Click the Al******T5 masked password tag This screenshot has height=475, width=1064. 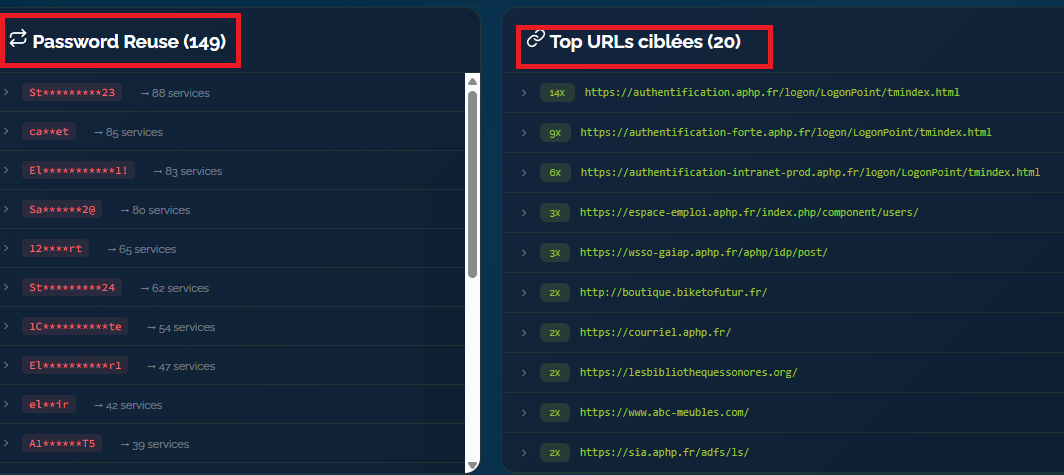click(62, 444)
